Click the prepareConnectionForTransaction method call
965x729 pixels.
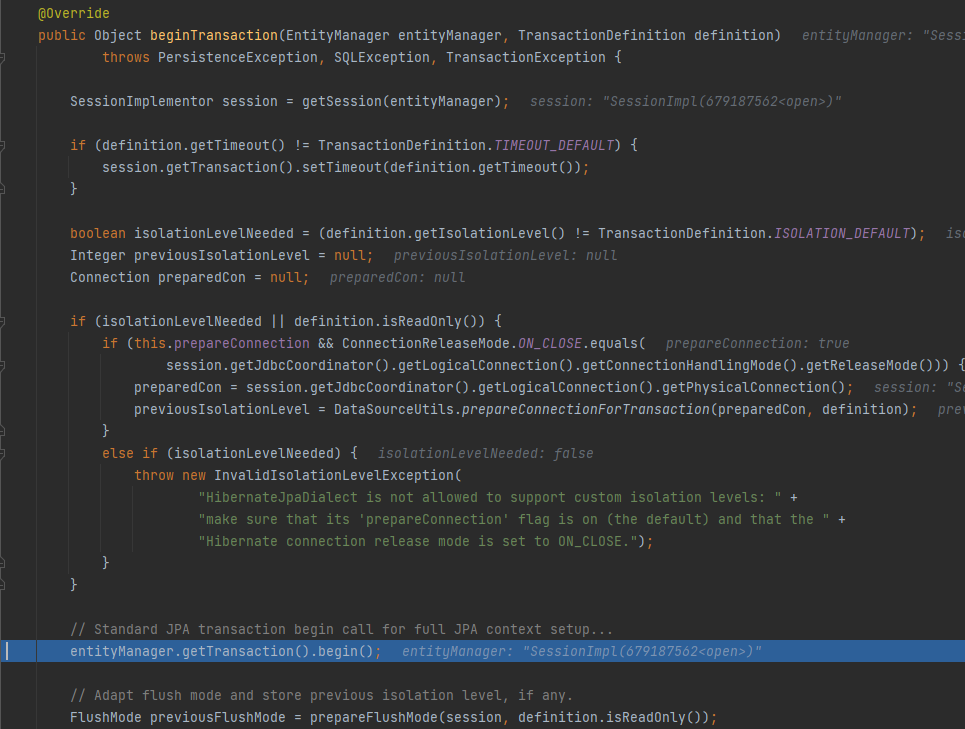586,410
